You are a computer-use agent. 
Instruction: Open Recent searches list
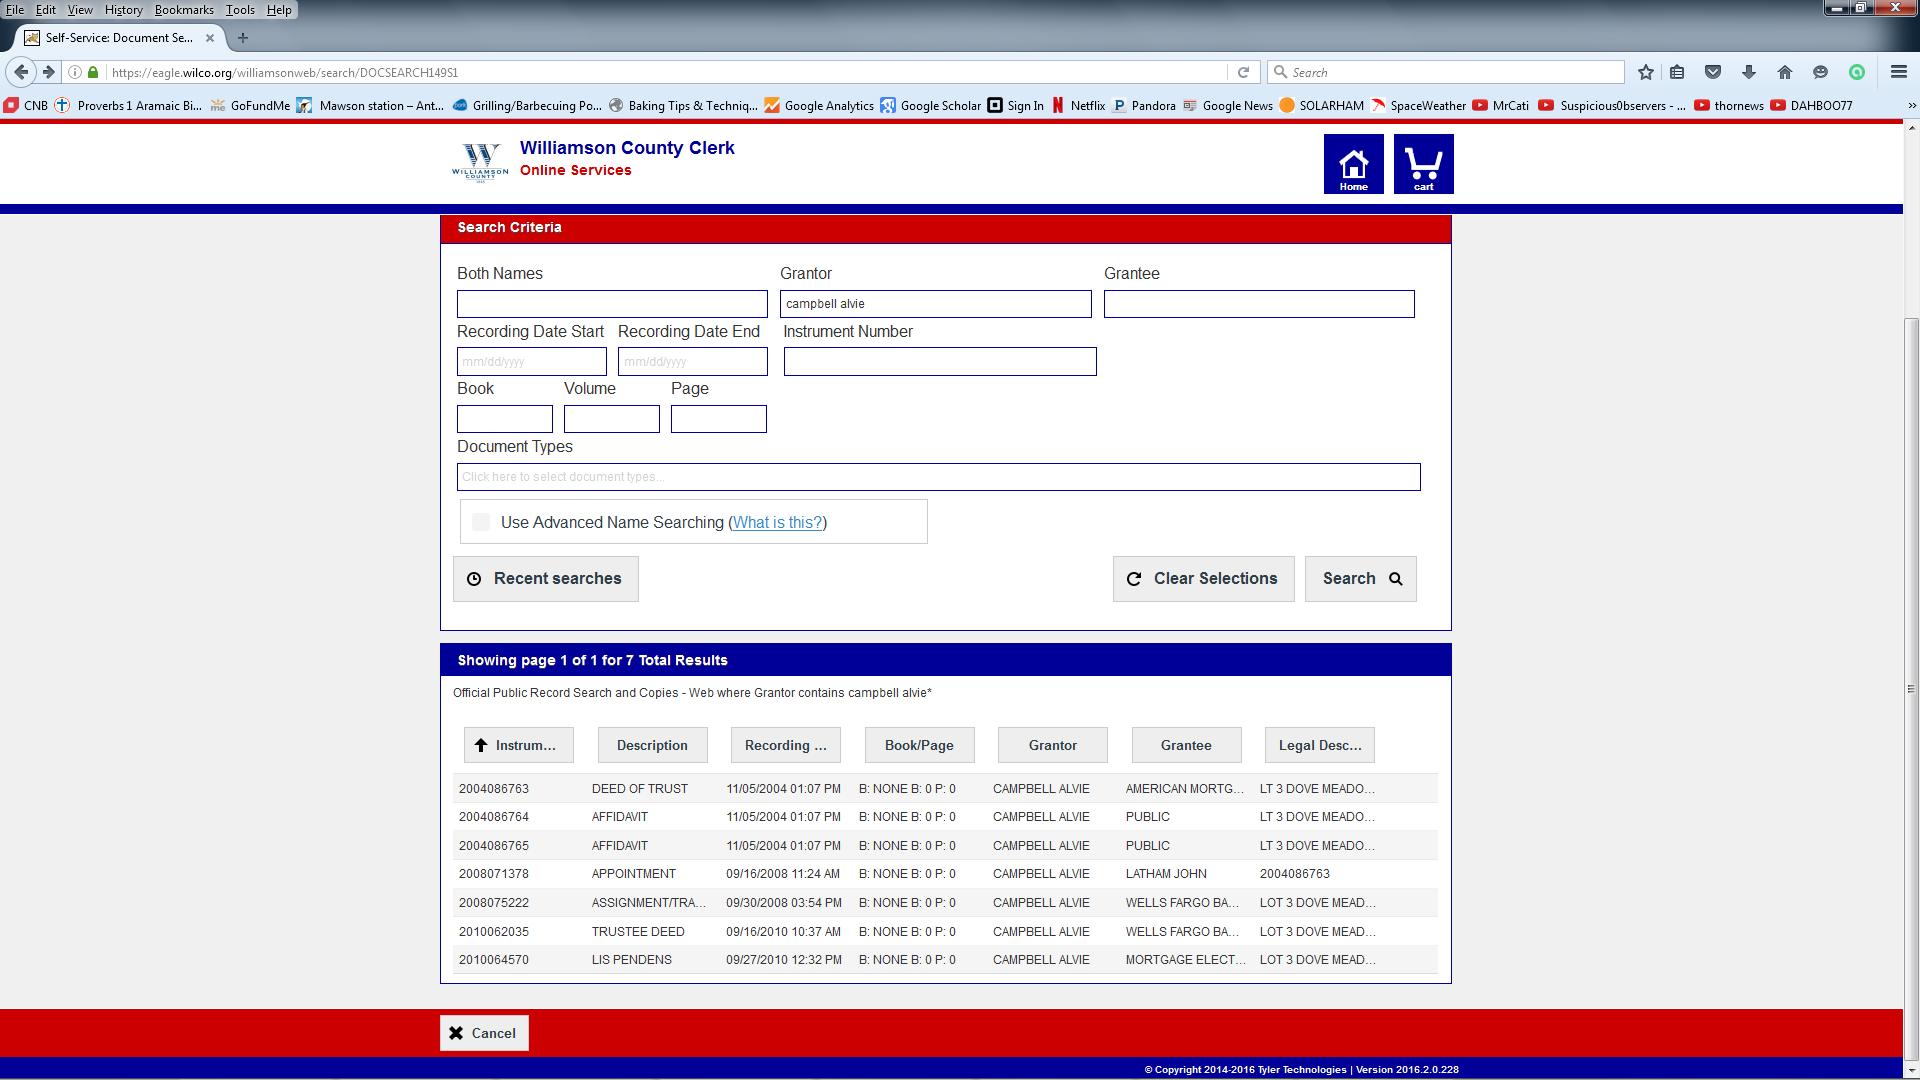click(545, 579)
